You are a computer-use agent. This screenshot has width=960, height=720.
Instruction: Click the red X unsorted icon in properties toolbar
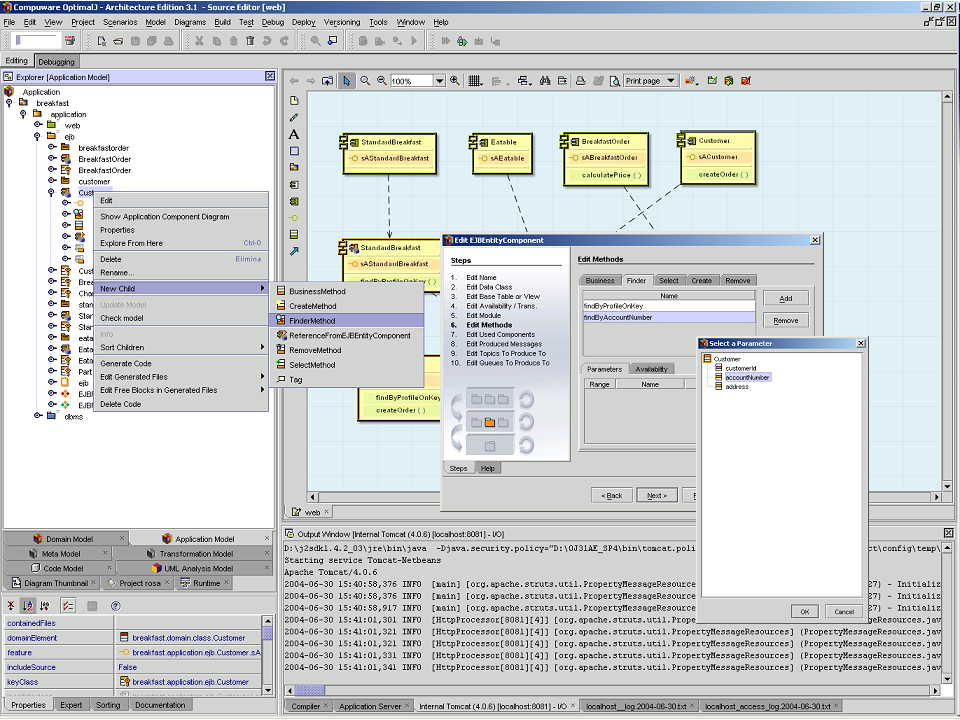(11, 606)
